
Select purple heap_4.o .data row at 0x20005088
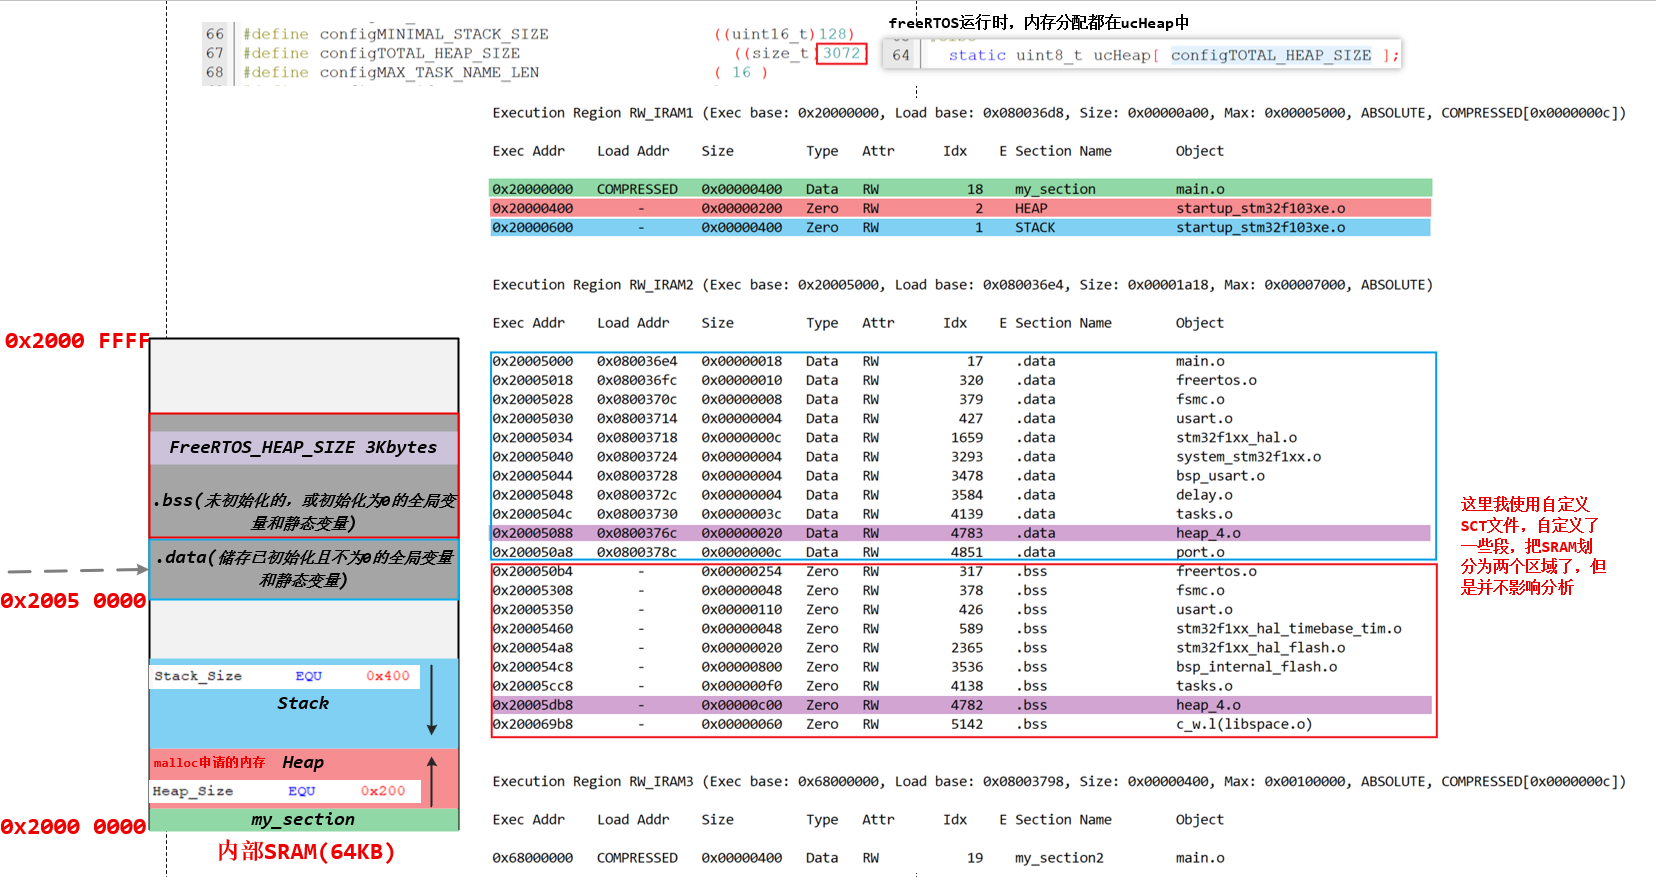(x=960, y=533)
